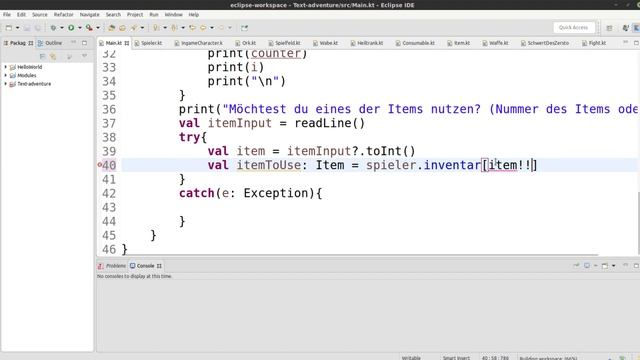
Task: Switch to the Console tab
Action: [145, 266]
